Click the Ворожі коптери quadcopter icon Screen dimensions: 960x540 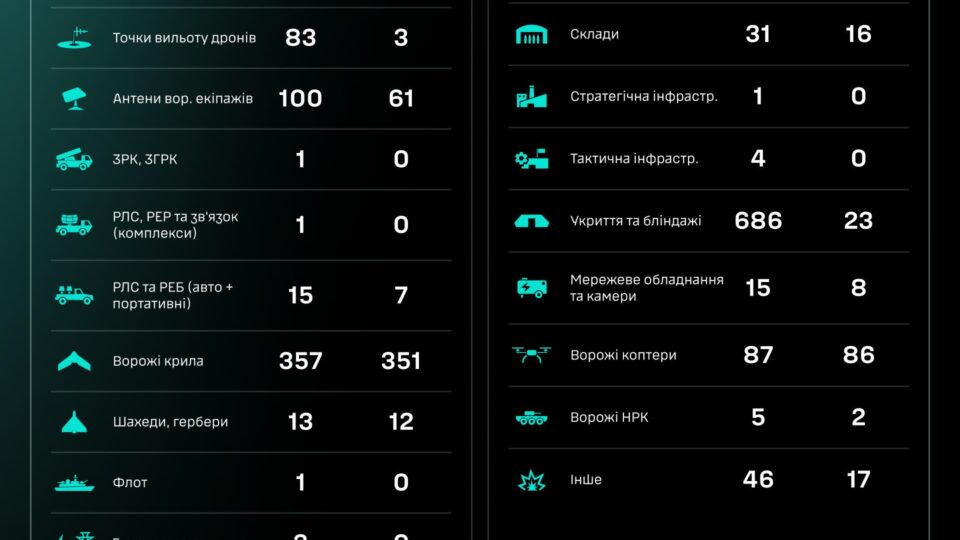(x=531, y=355)
